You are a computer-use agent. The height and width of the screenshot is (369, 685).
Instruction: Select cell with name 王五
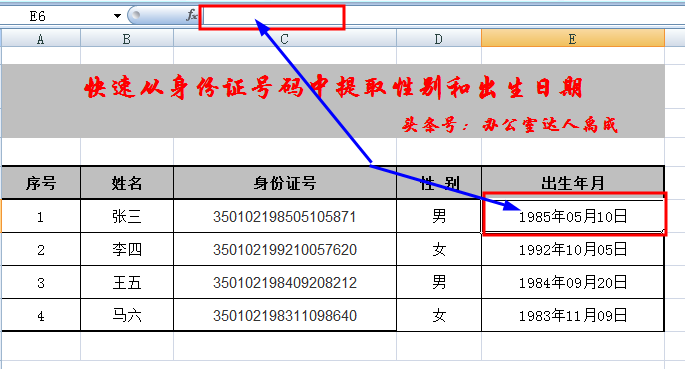(127, 283)
